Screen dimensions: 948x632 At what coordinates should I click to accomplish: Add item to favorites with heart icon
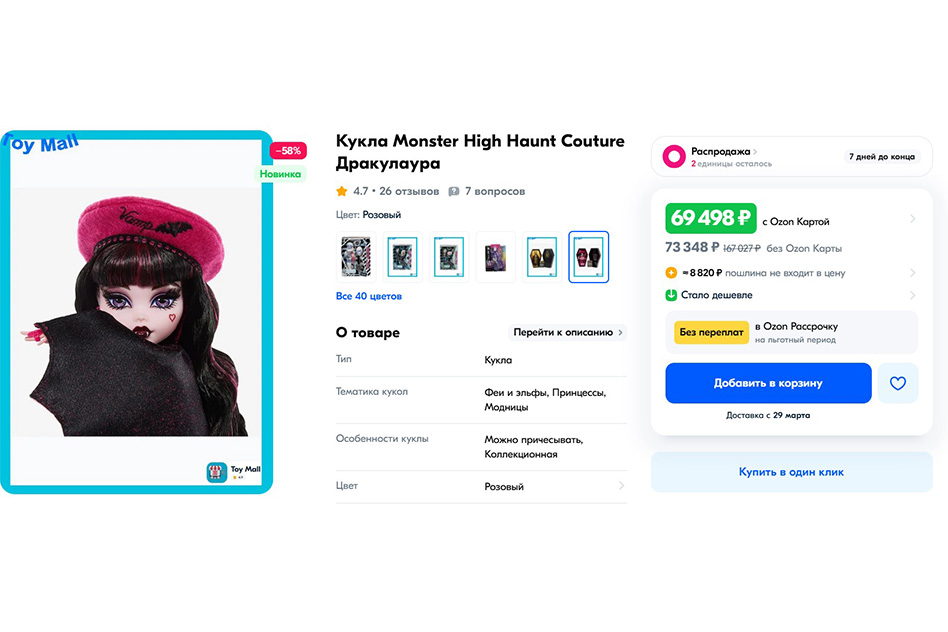tap(898, 383)
